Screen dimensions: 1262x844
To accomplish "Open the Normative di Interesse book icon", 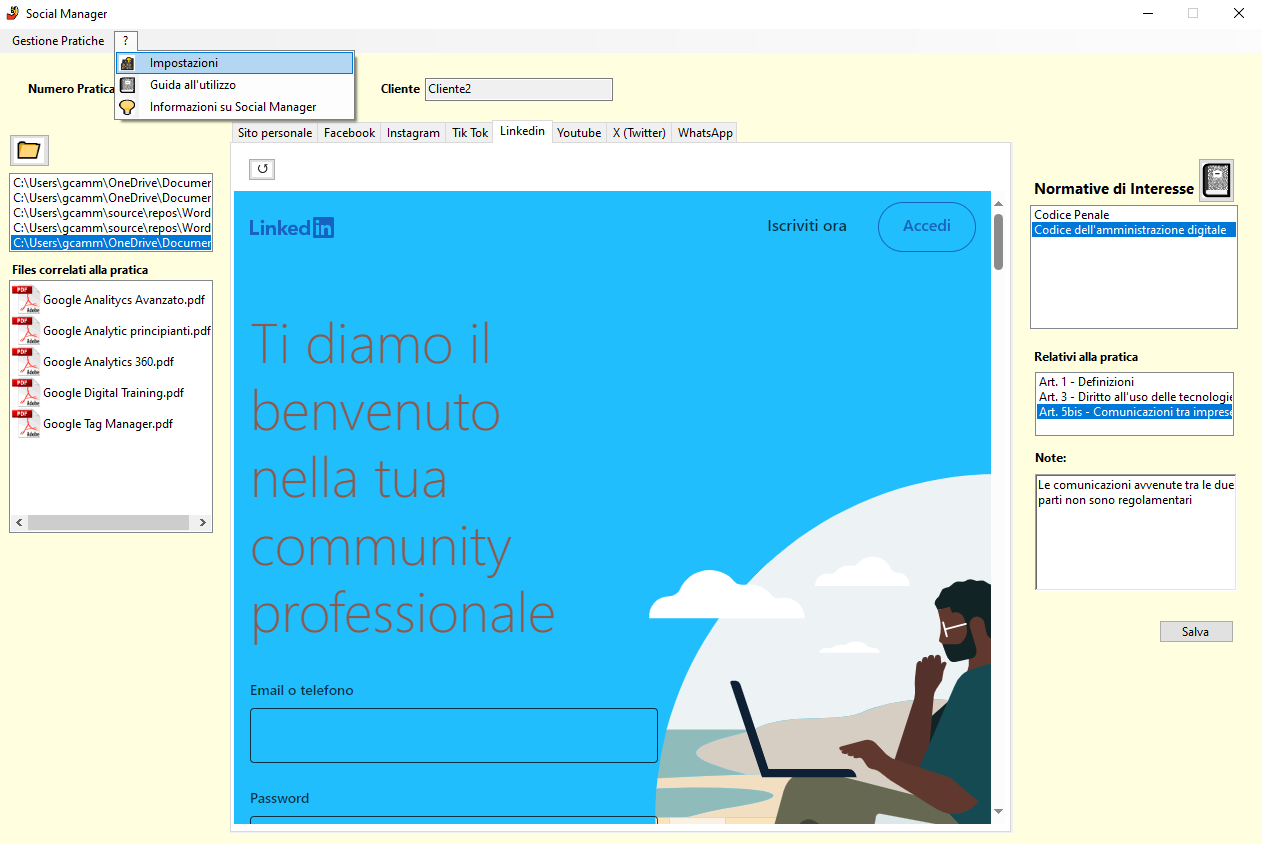I will 1216,180.
